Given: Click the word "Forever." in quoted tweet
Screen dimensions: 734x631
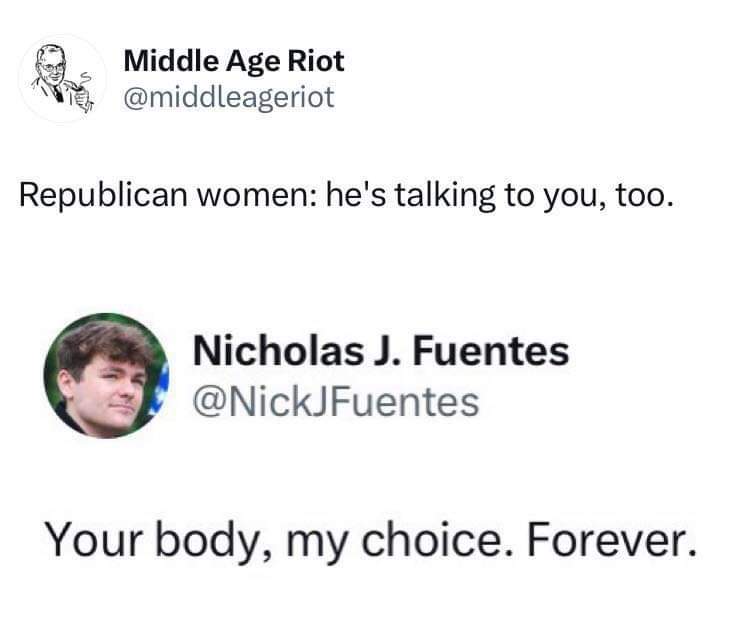Looking at the screenshot, I should pos(612,539).
